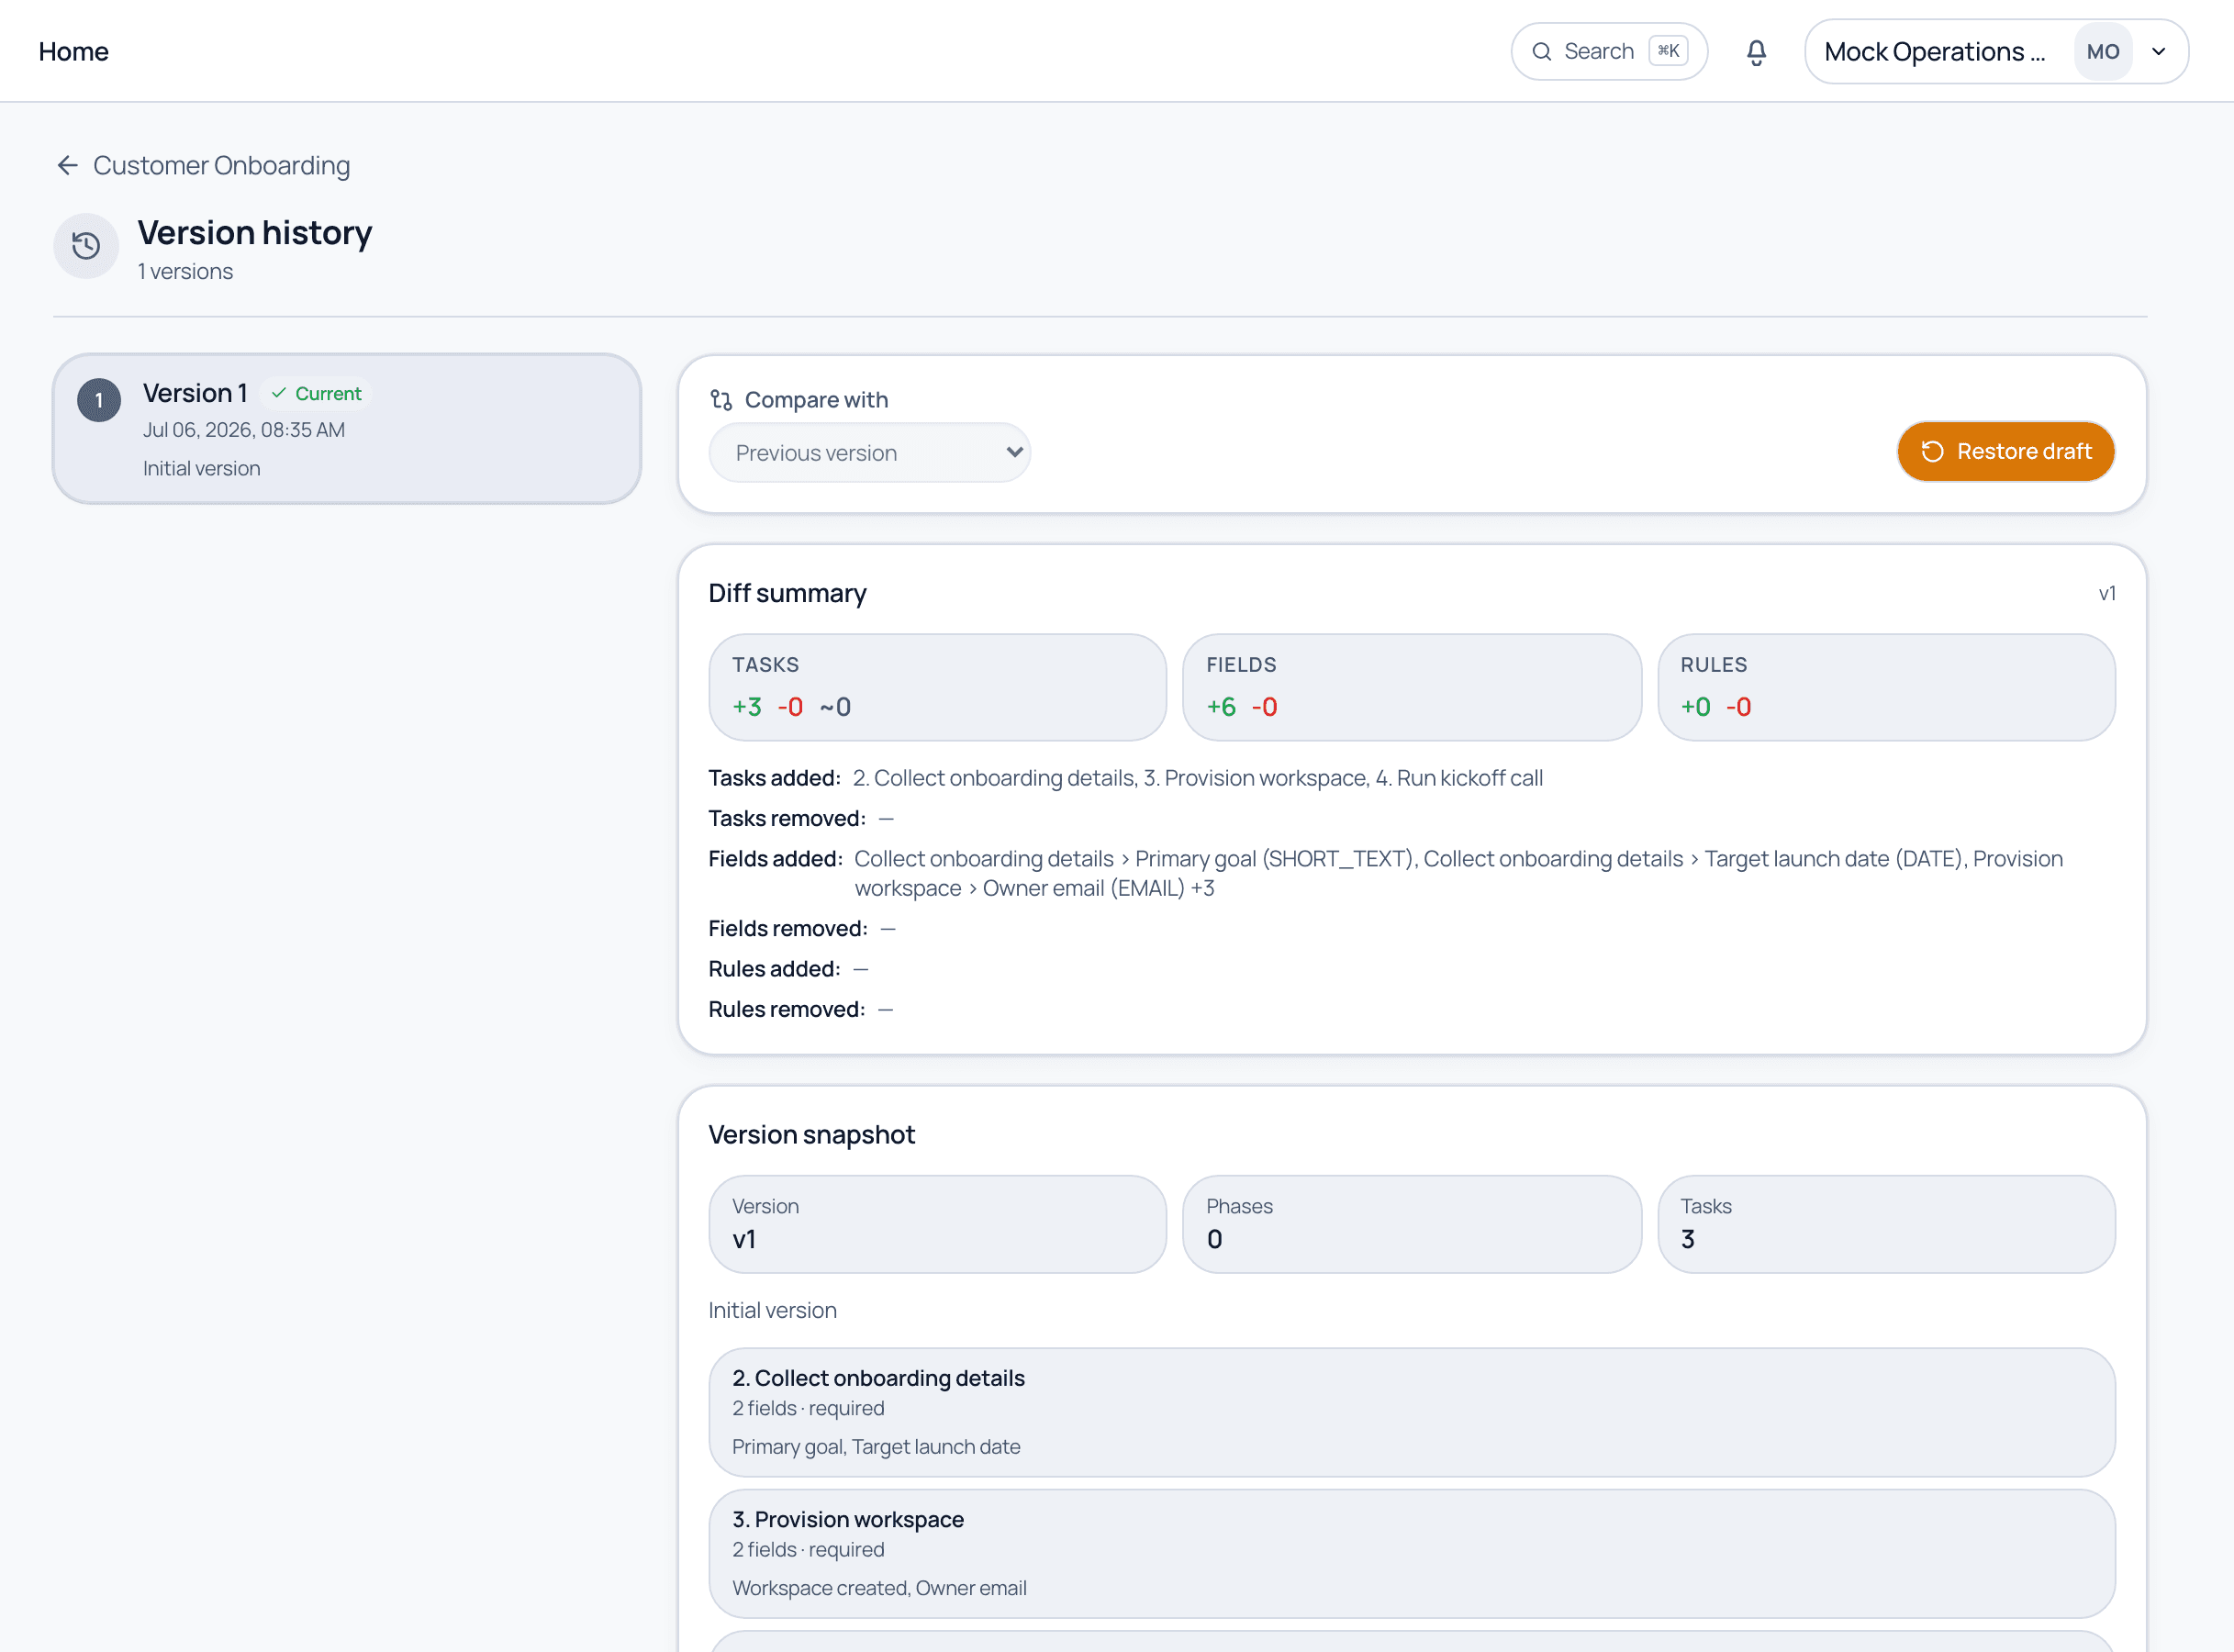
Task: Click the Mock Operations workspace name
Action: [x=1934, y=52]
